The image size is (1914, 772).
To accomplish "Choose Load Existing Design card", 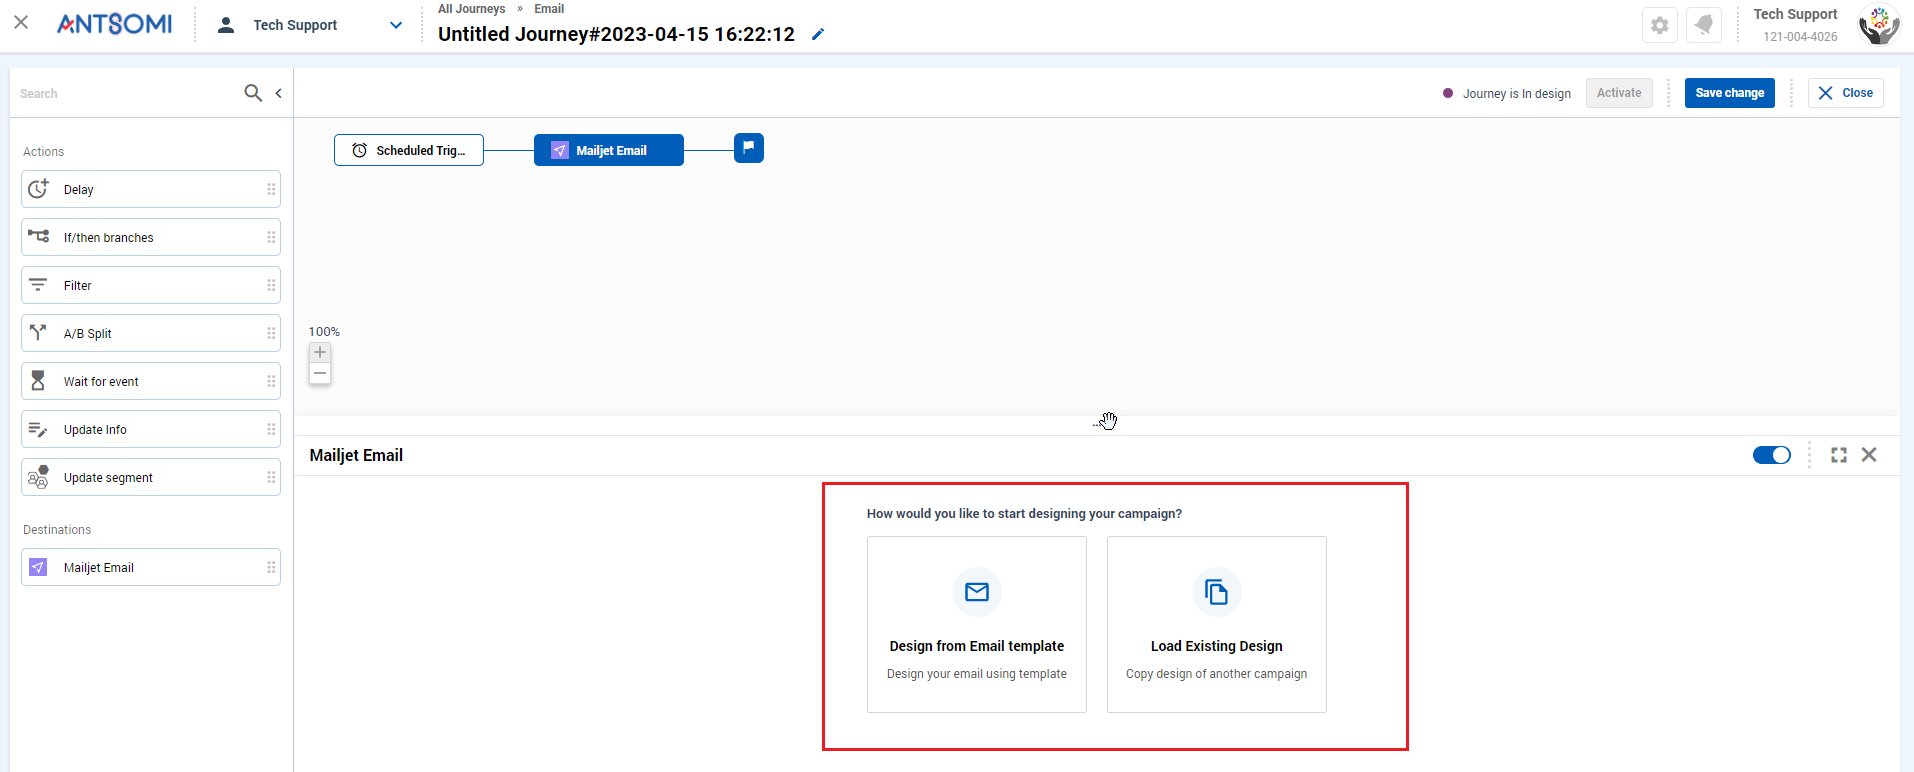I will [x=1217, y=624].
